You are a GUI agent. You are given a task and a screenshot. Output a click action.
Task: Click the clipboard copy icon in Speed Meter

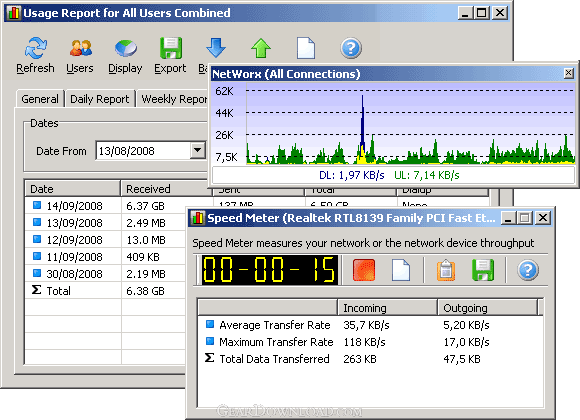coord(446,270)
